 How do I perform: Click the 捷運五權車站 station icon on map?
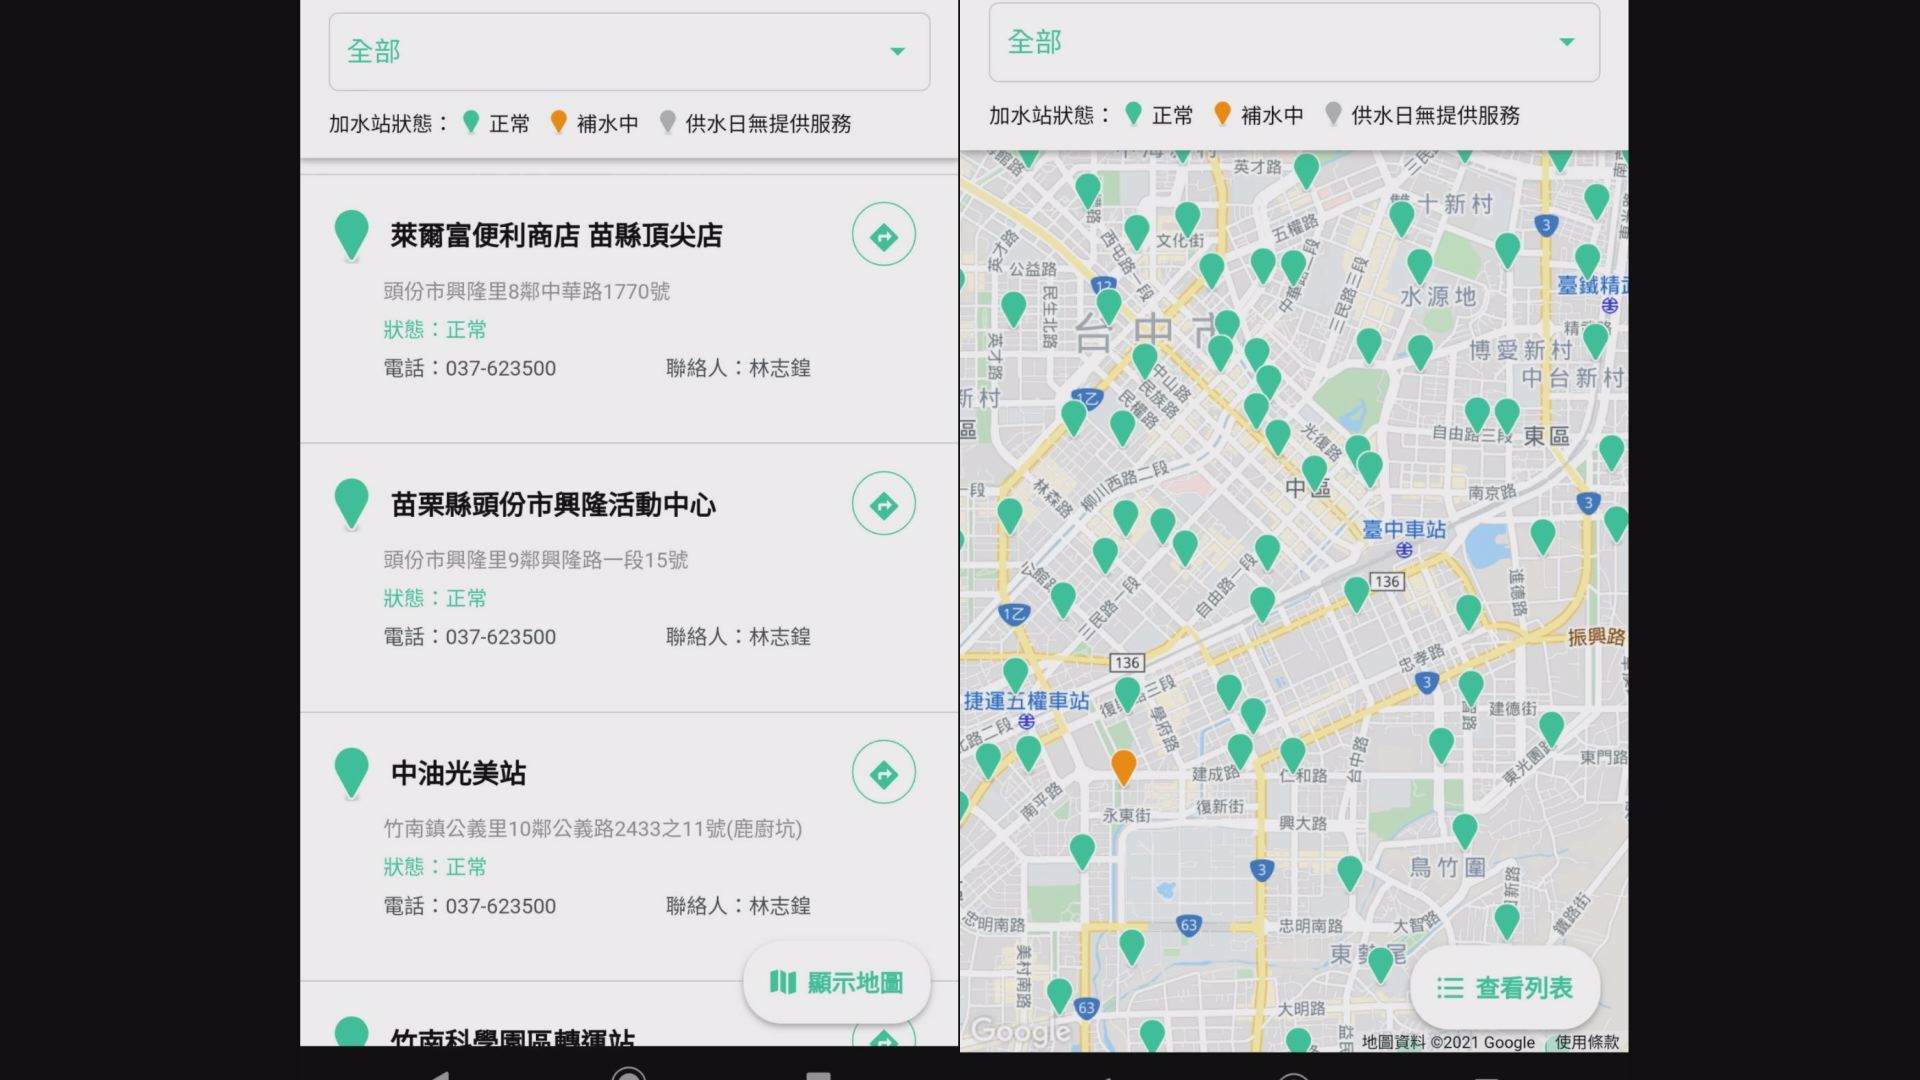click(x=1026, y=721)
